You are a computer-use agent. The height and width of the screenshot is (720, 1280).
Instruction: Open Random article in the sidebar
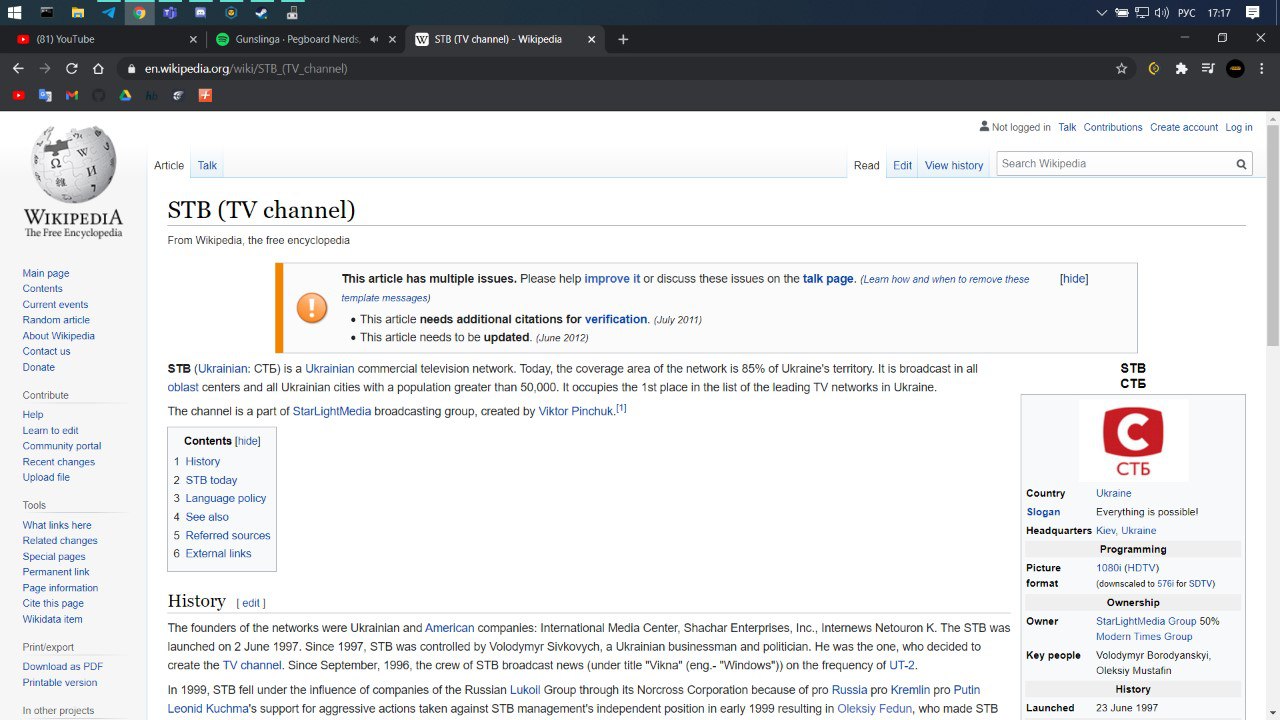click(x=56, y=320)
